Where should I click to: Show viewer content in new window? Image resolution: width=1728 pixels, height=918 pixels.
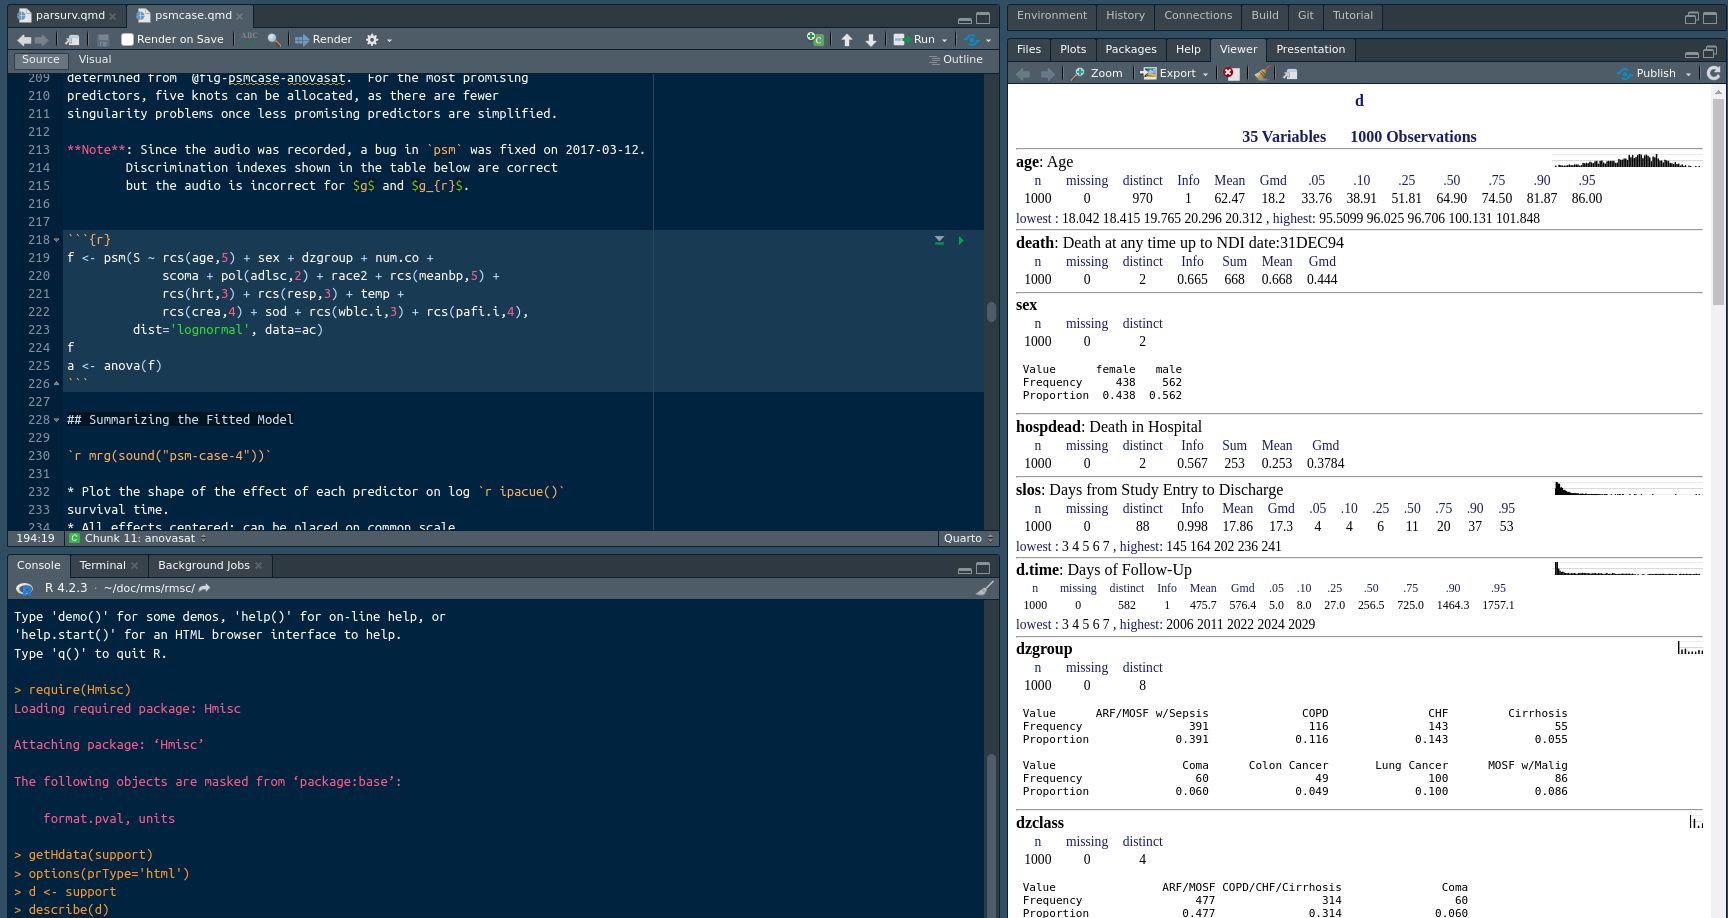[1290, 74]
